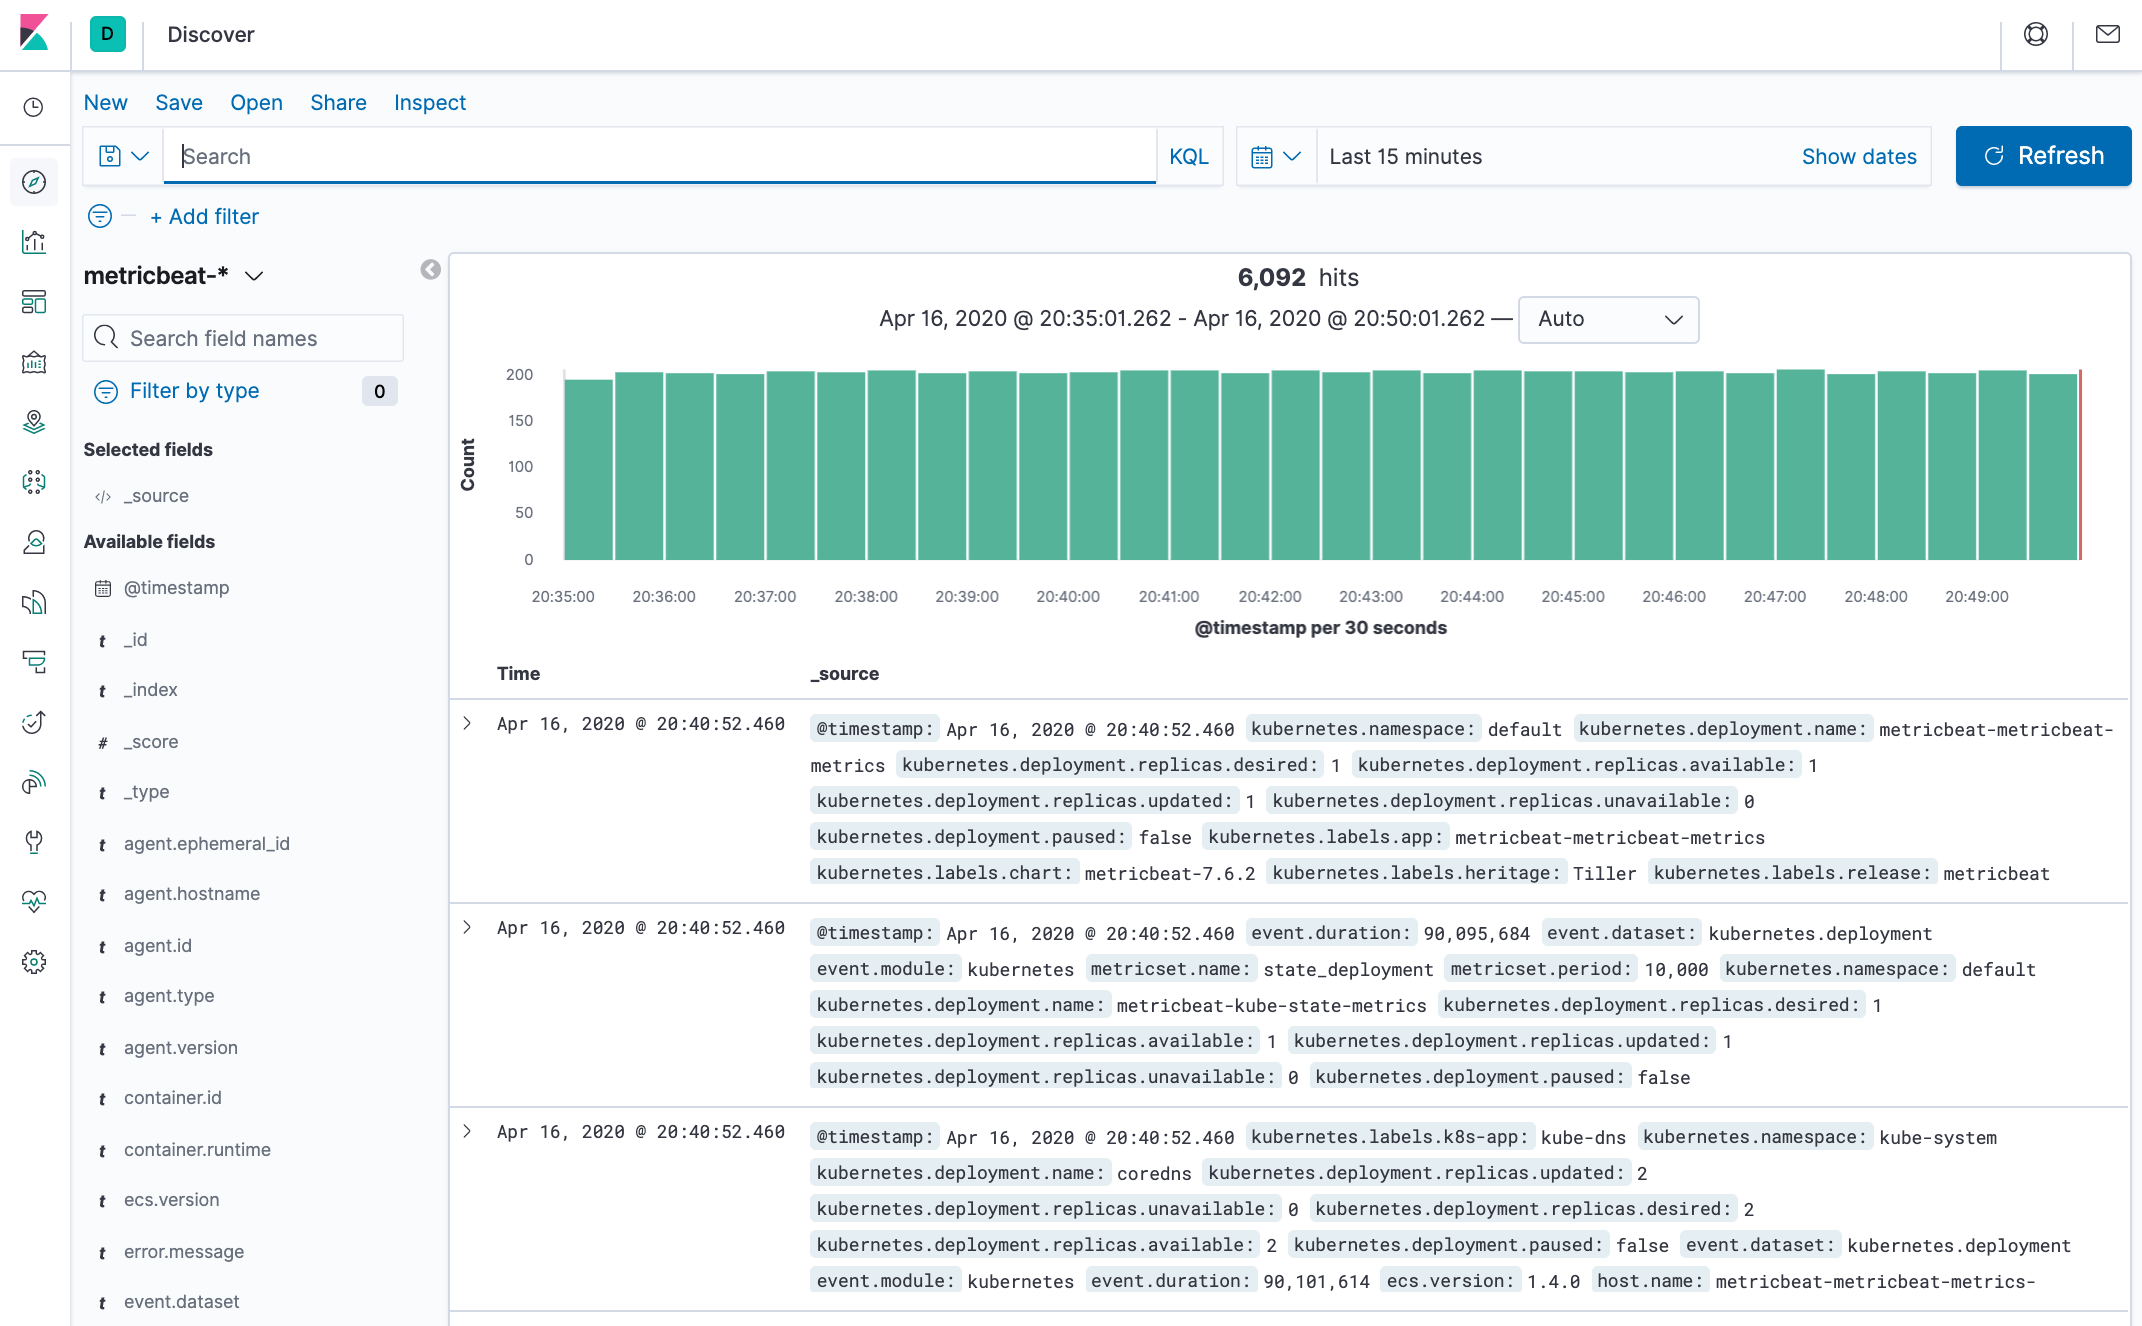Image resolution: width=2142 pixels, height=1326 pixels.
Task: Open Stack Monitoring heartbeat icon
Action: [34, 902]
